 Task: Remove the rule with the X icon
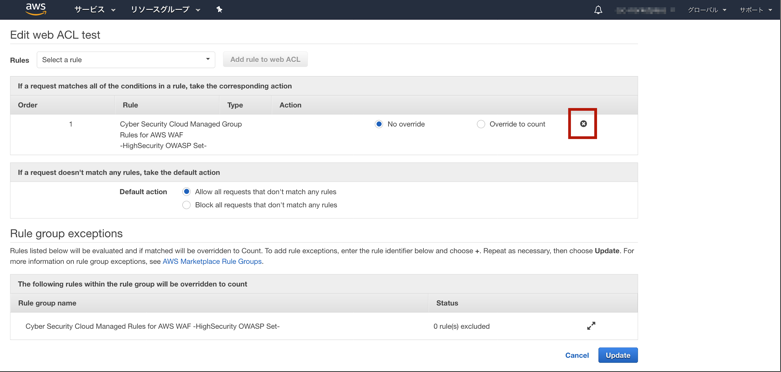(583, 124)
